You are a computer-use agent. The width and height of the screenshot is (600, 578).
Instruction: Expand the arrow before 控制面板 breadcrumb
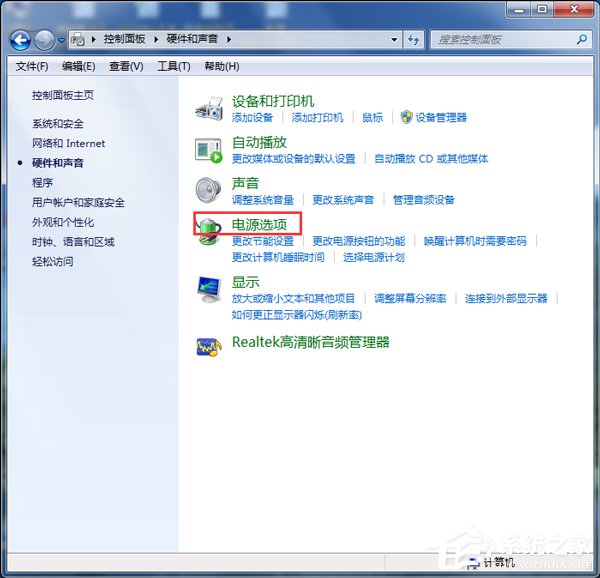[94, 39]
